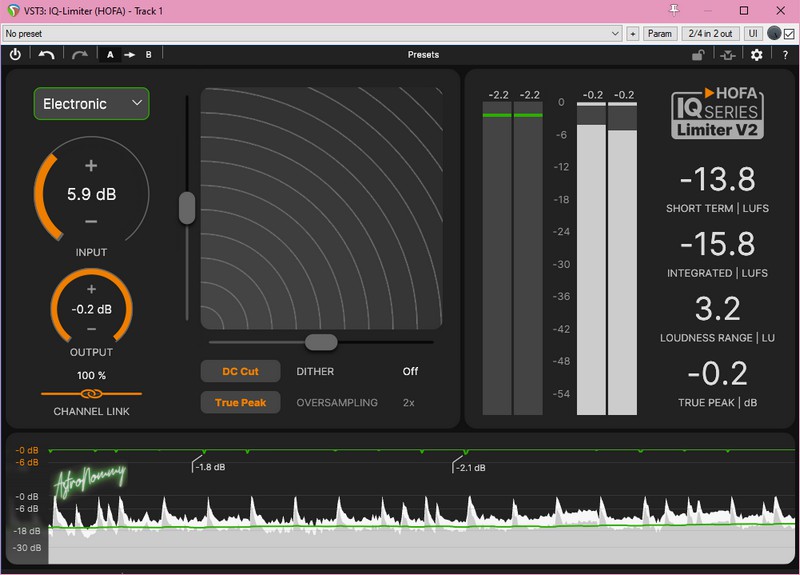Image resolution: width=800 pixels, height=575 pixels.
Task: Open the Electronic style dropdown
Action: (91, 104)
